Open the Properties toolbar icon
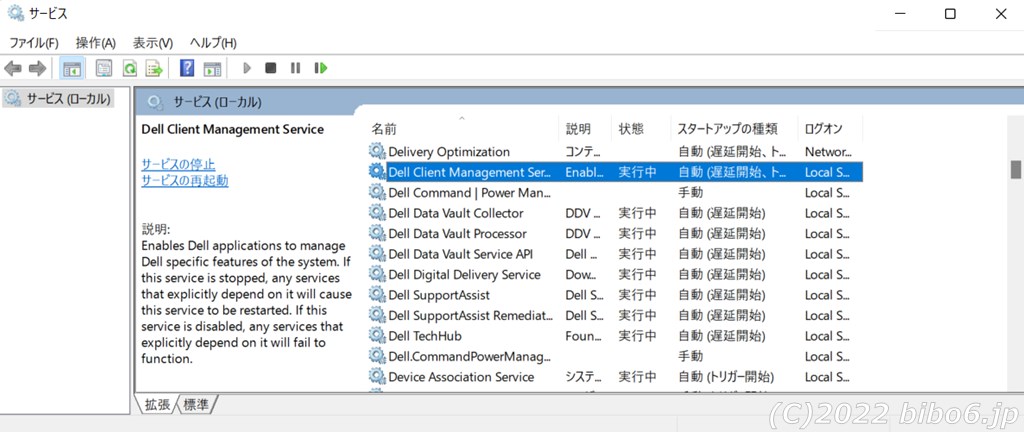The height and width of the screenshot is (432, 1024). pyautogui.click(x=104, y=68)
